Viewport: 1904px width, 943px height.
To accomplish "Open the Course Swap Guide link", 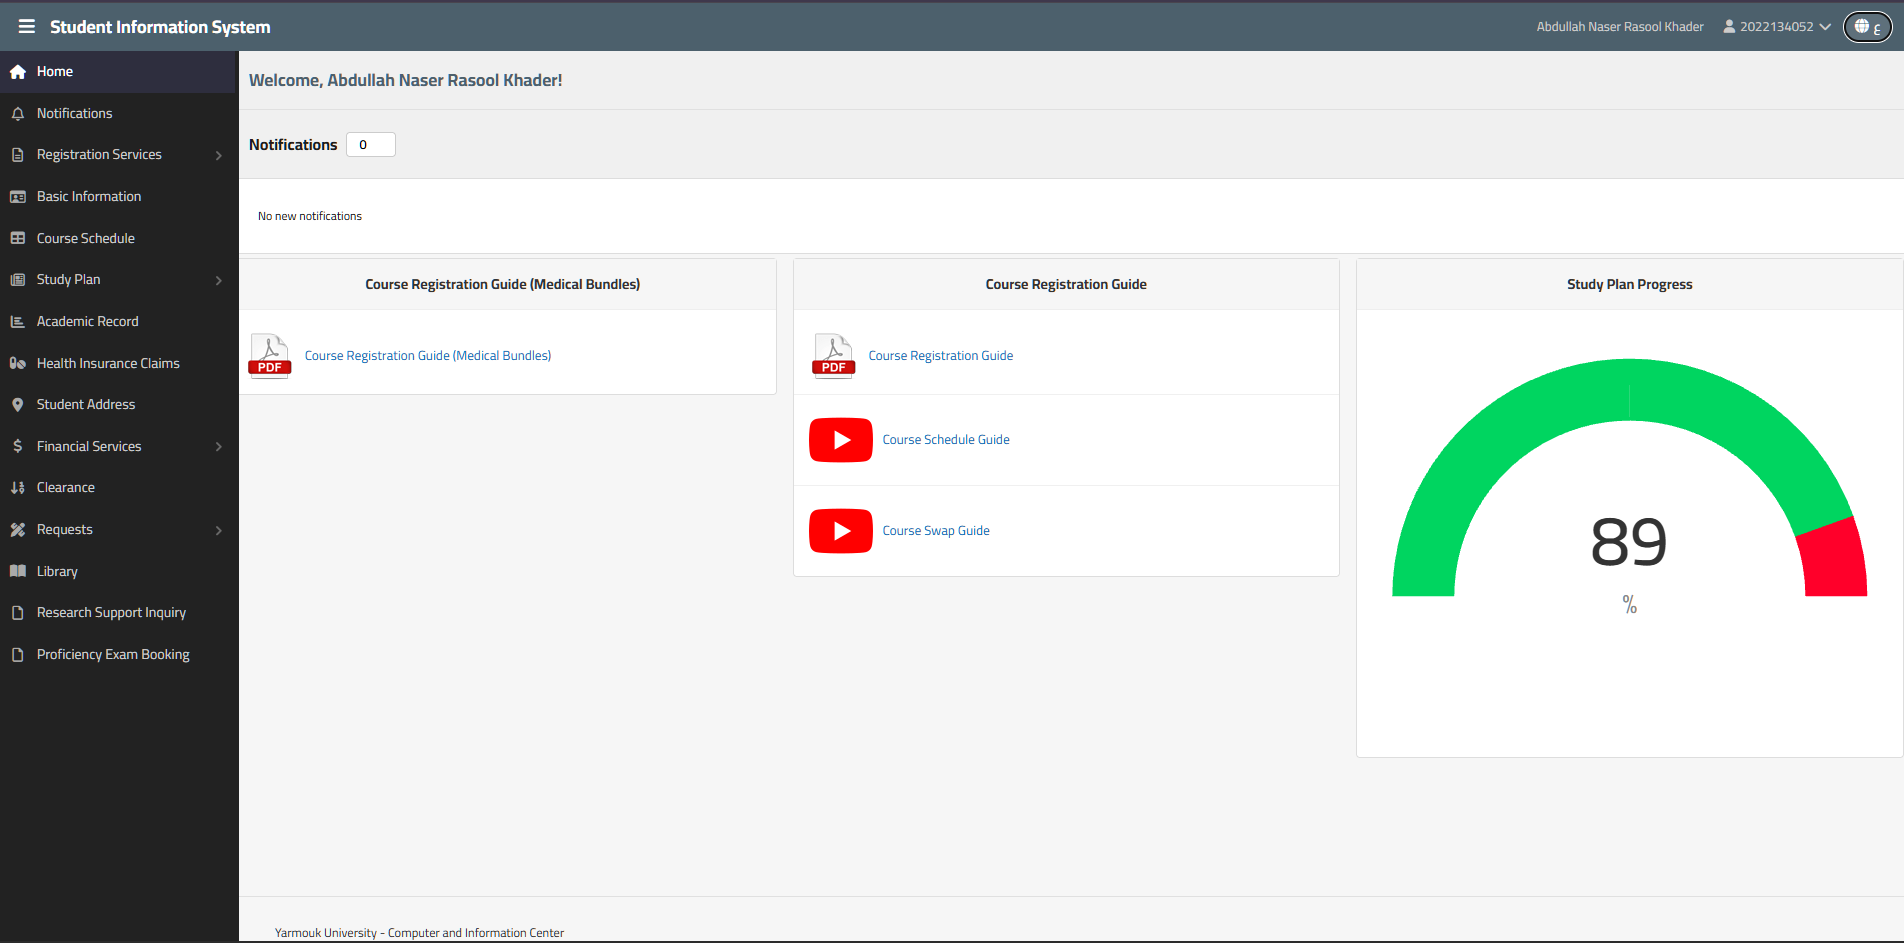I will [936, 531].
